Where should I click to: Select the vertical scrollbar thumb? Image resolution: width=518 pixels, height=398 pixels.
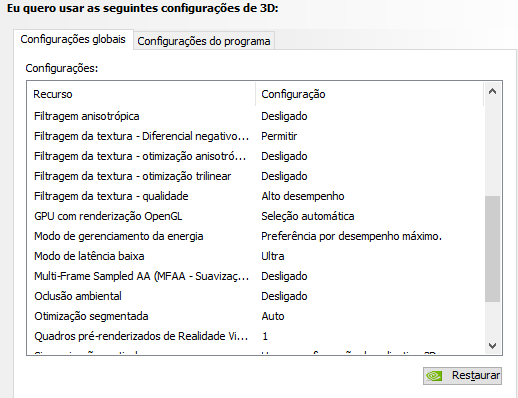pyautogui.click(x=492, y=249)
